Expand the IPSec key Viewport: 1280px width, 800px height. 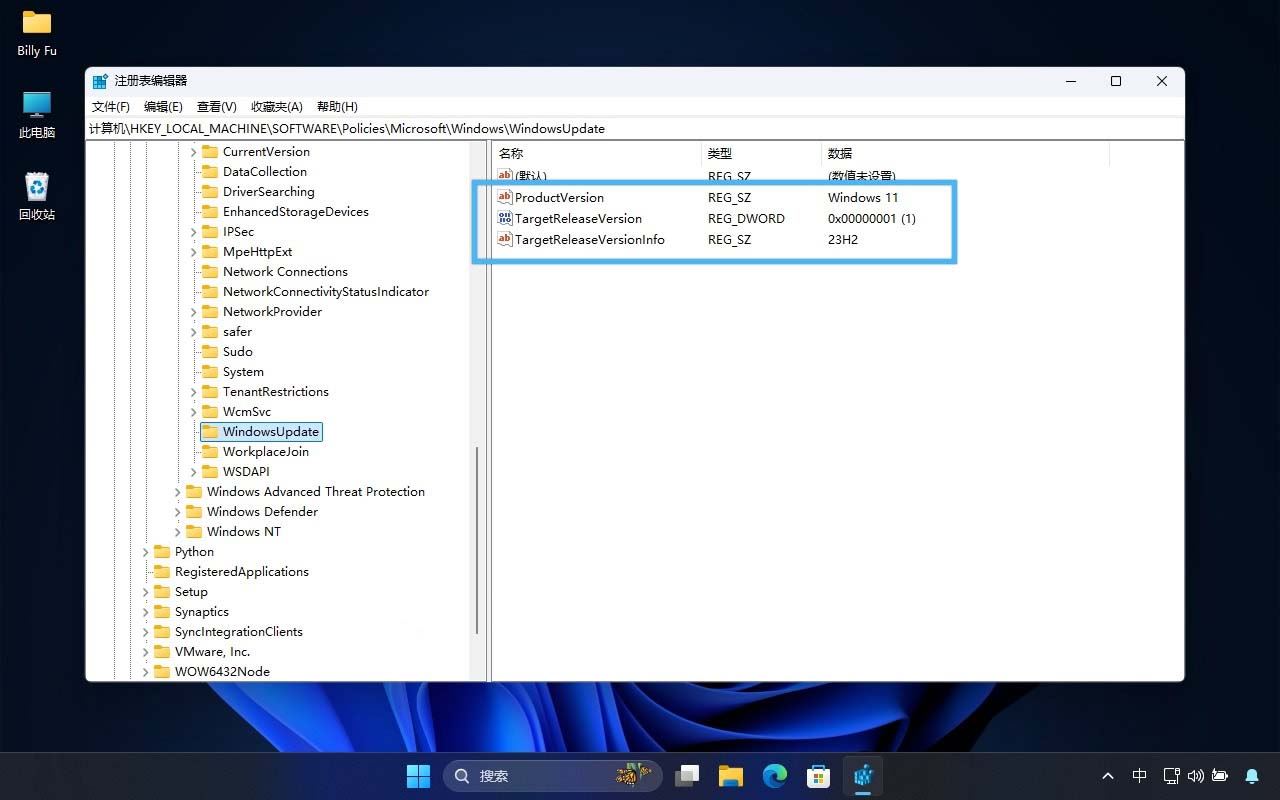coord(194,232)
